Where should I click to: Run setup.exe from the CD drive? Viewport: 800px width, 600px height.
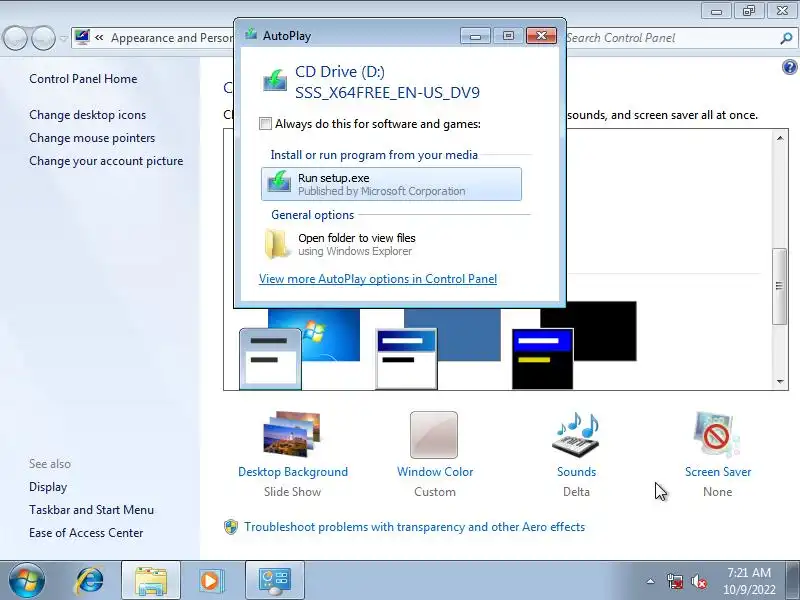point(391,184)
